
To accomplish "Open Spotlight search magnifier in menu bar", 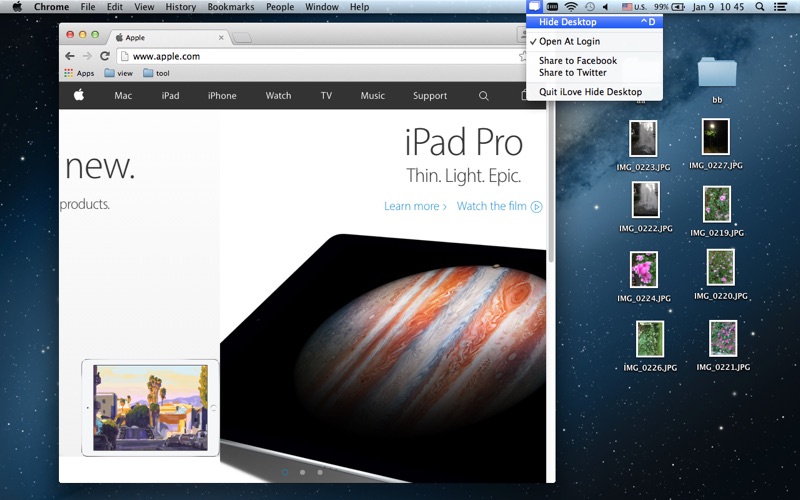I will pos(760,7).
